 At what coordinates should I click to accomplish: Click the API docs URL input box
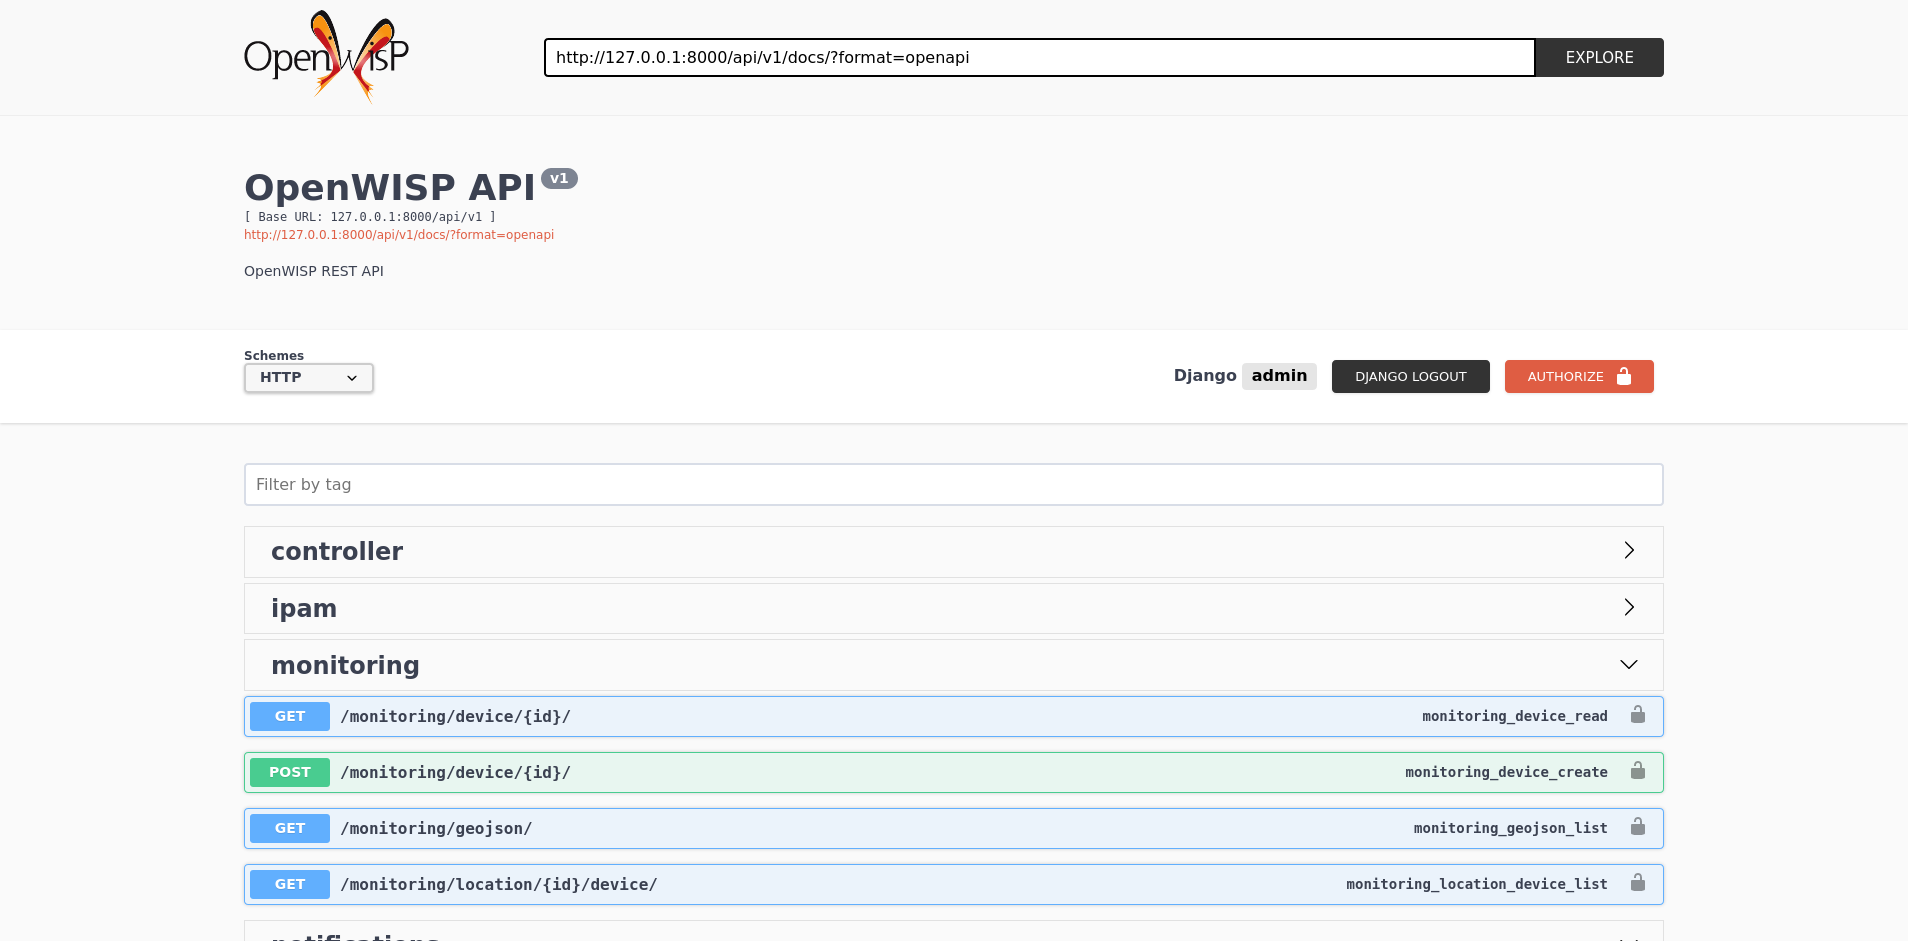click(x=1039, y=58)
